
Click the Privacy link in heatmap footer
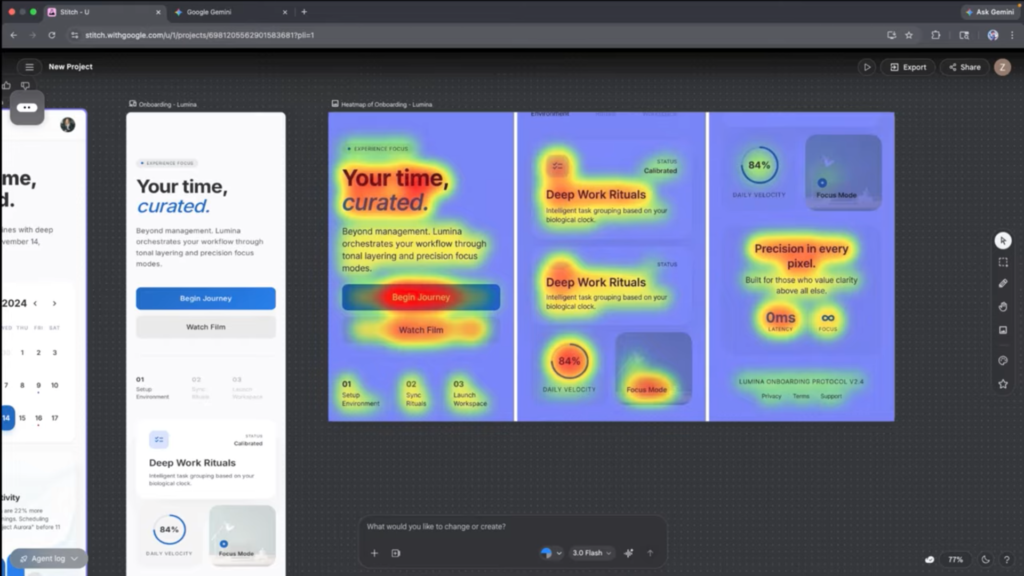[x=771, y=396]
